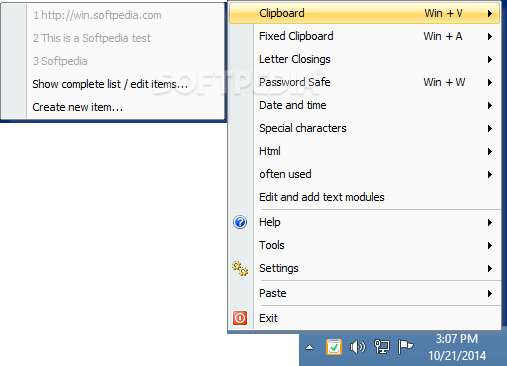Open the Settings menu entry

point(365,268)
